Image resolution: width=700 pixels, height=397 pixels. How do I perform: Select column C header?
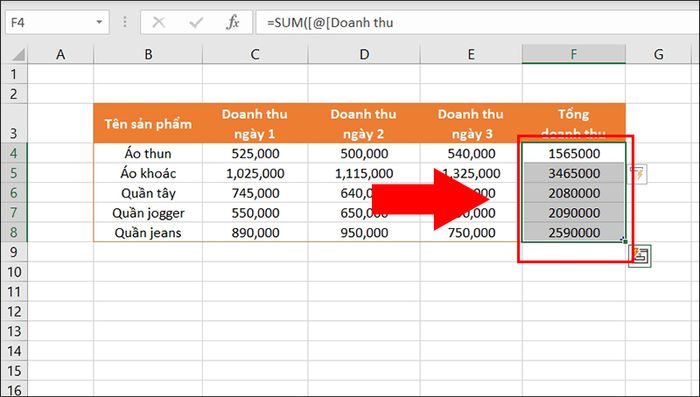(x=255, y=54)
